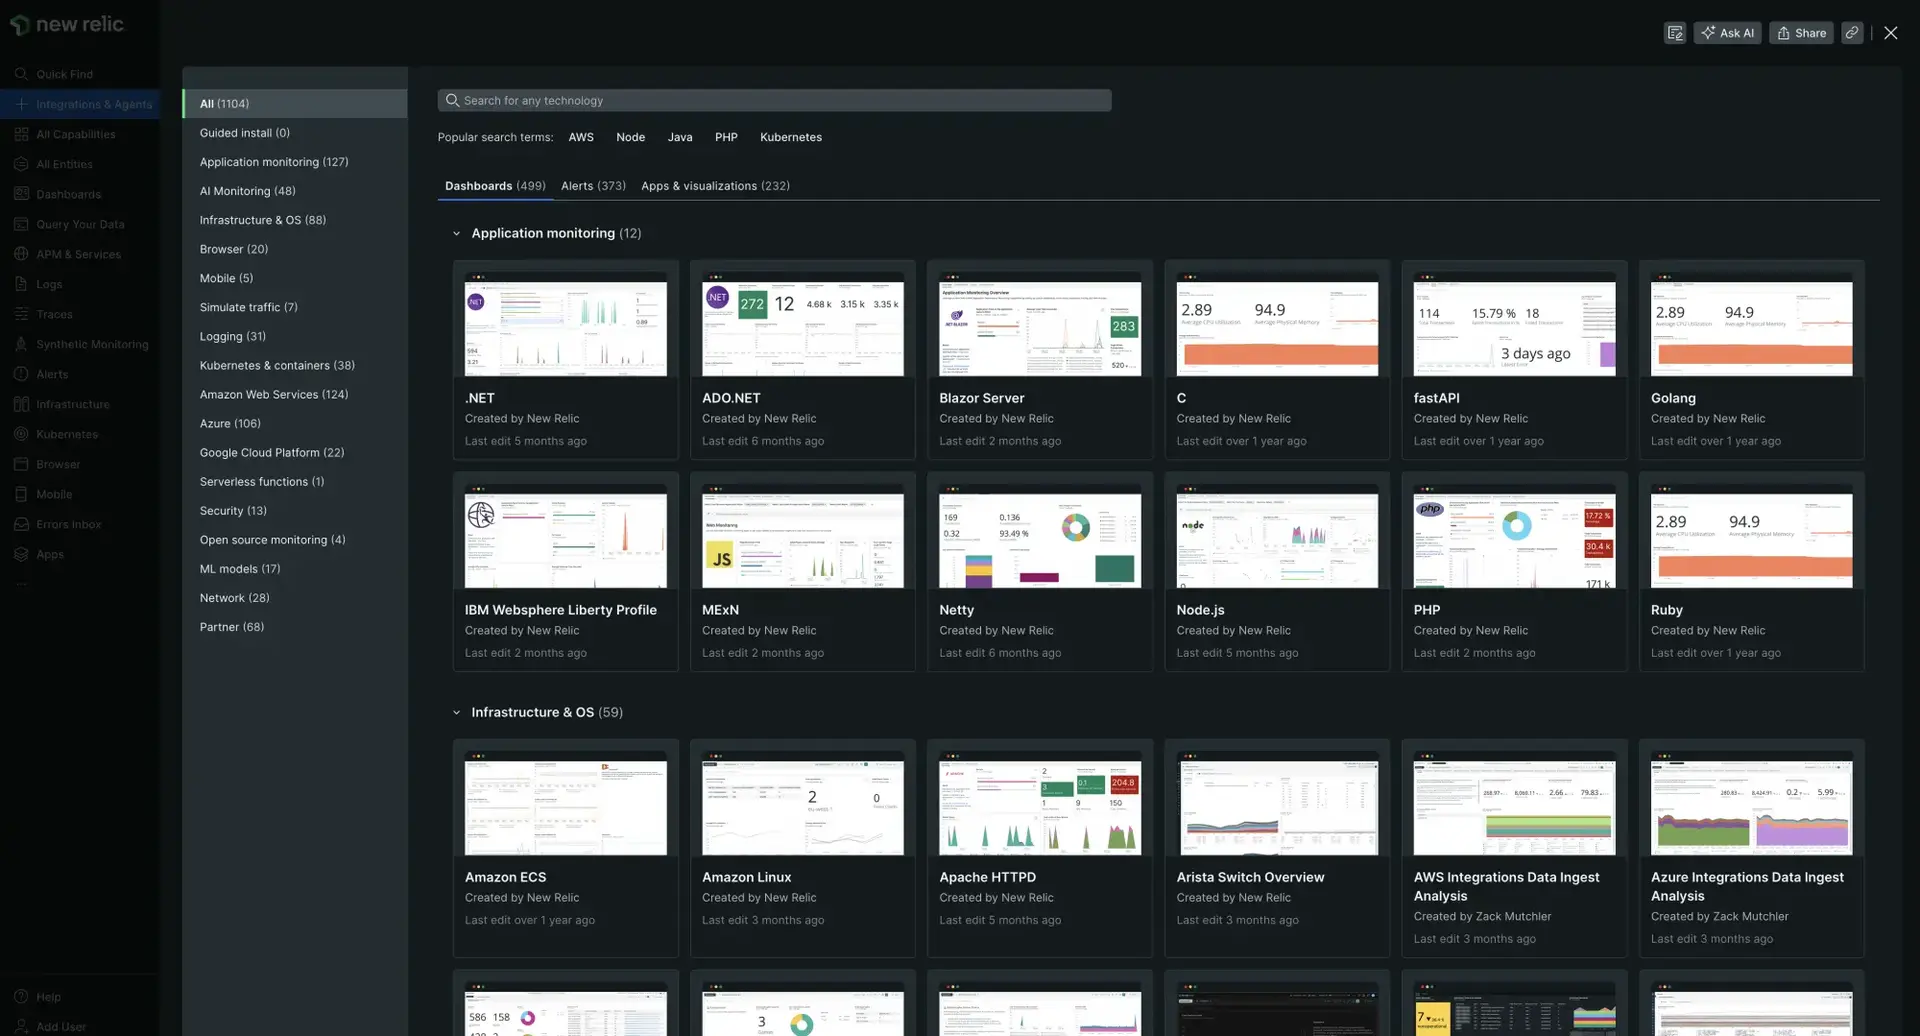Open Quick Find search icon
The width and height of the screenshot is (1920, 1036).
click(x=21, y=74)
